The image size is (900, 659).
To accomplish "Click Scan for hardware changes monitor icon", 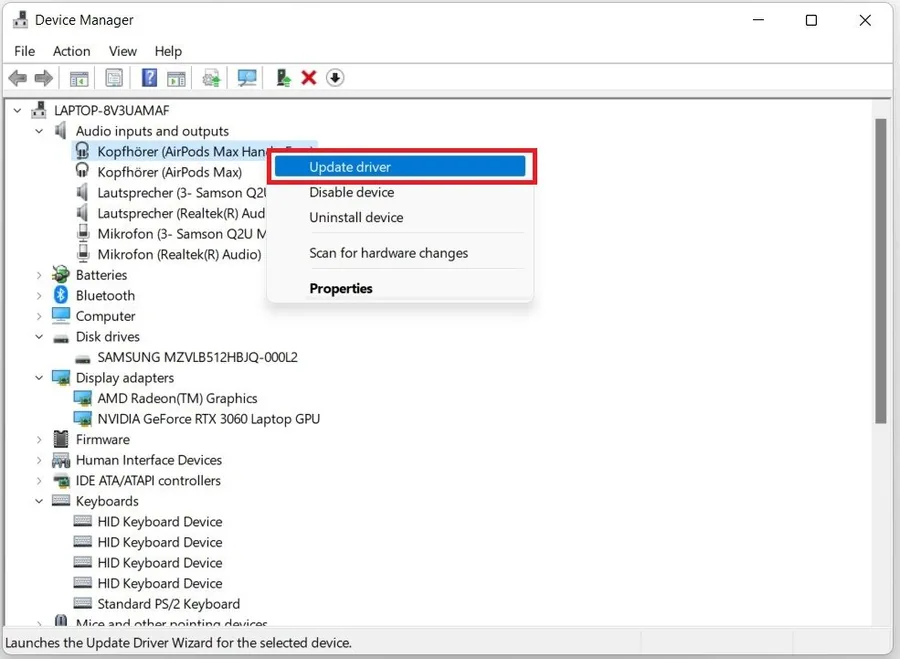I will pyautogui.click(x=247, y=77).
